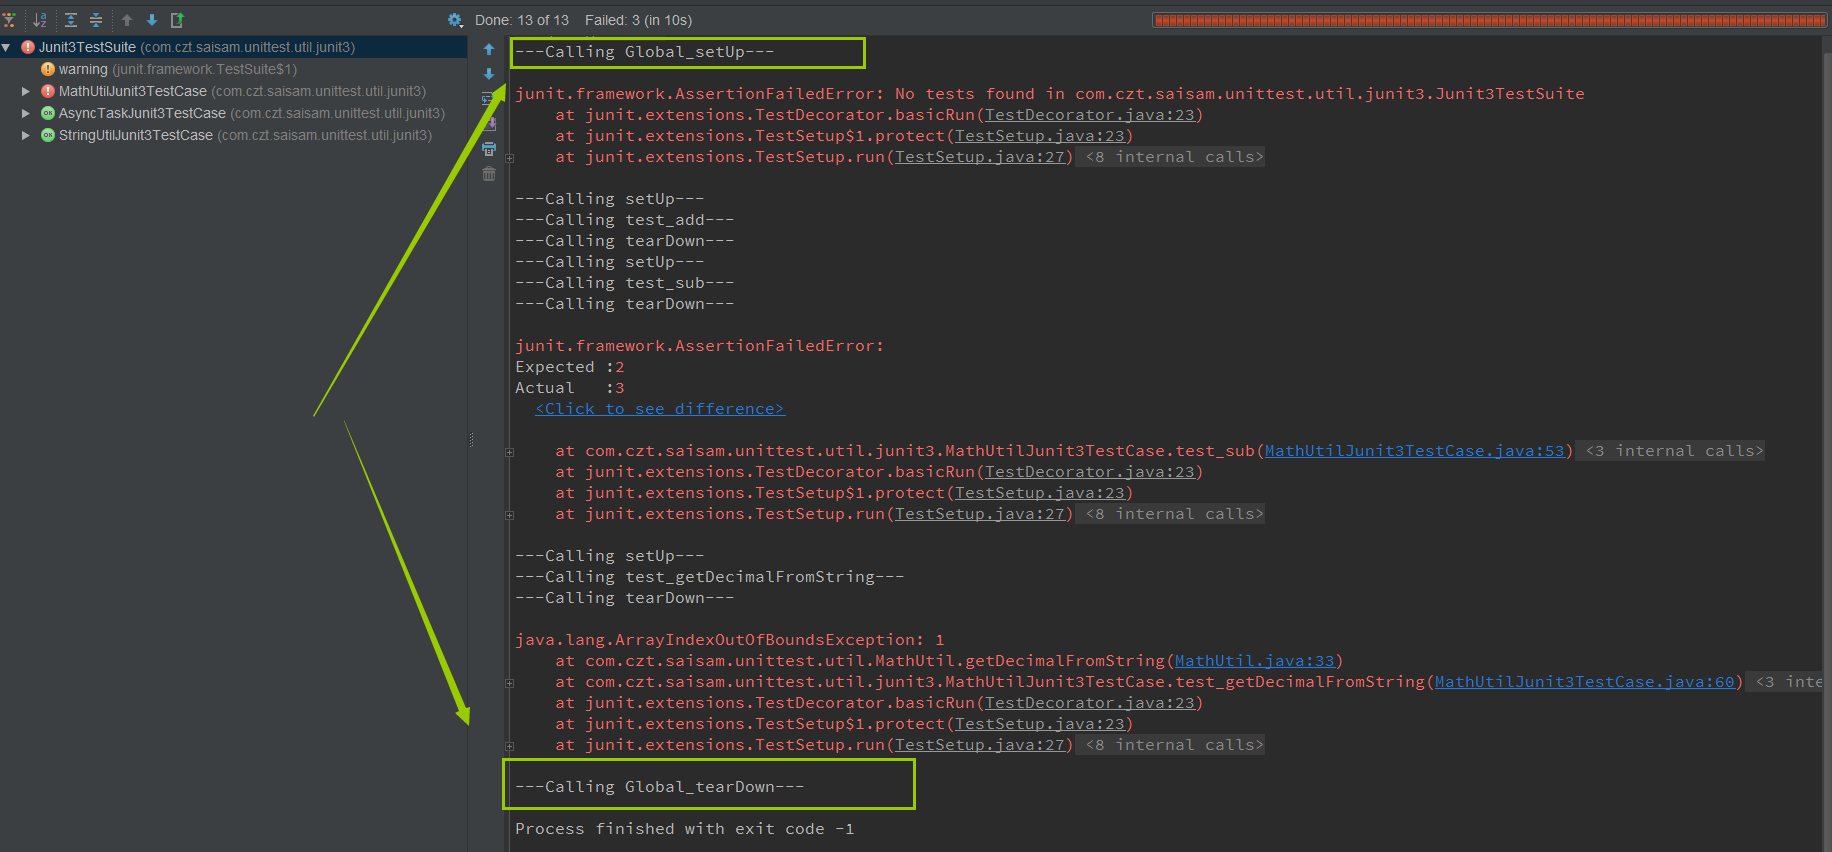The image size is (1832, 852).
Task: Click the red failed status icon of MathUtilJunit3TestCase
Action: (x=48, y=91)
